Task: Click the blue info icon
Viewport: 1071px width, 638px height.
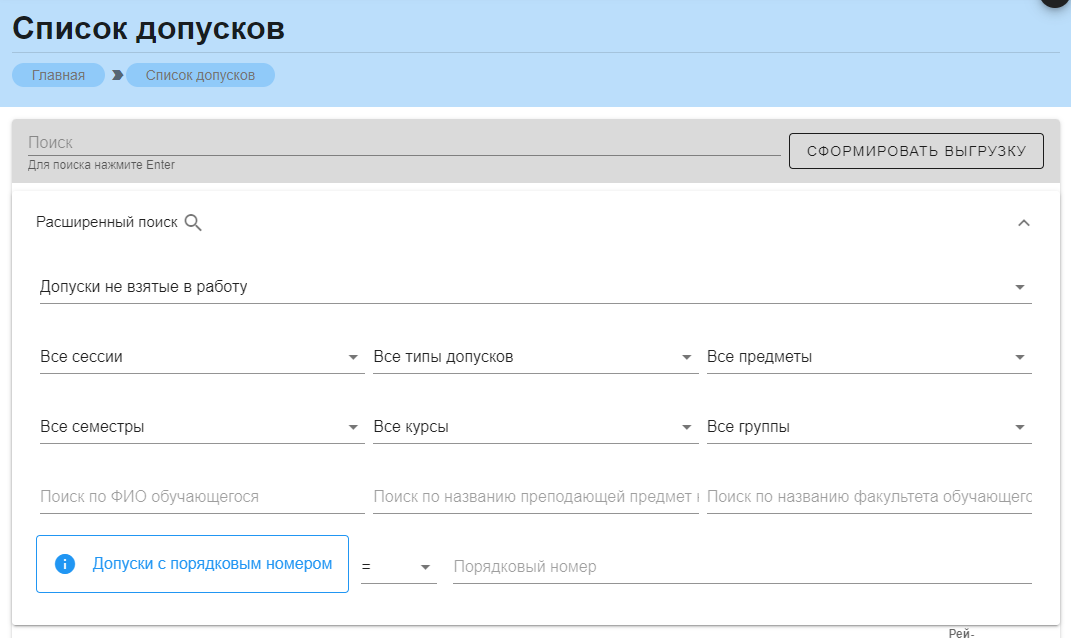Action: click(x=65, y=564)
